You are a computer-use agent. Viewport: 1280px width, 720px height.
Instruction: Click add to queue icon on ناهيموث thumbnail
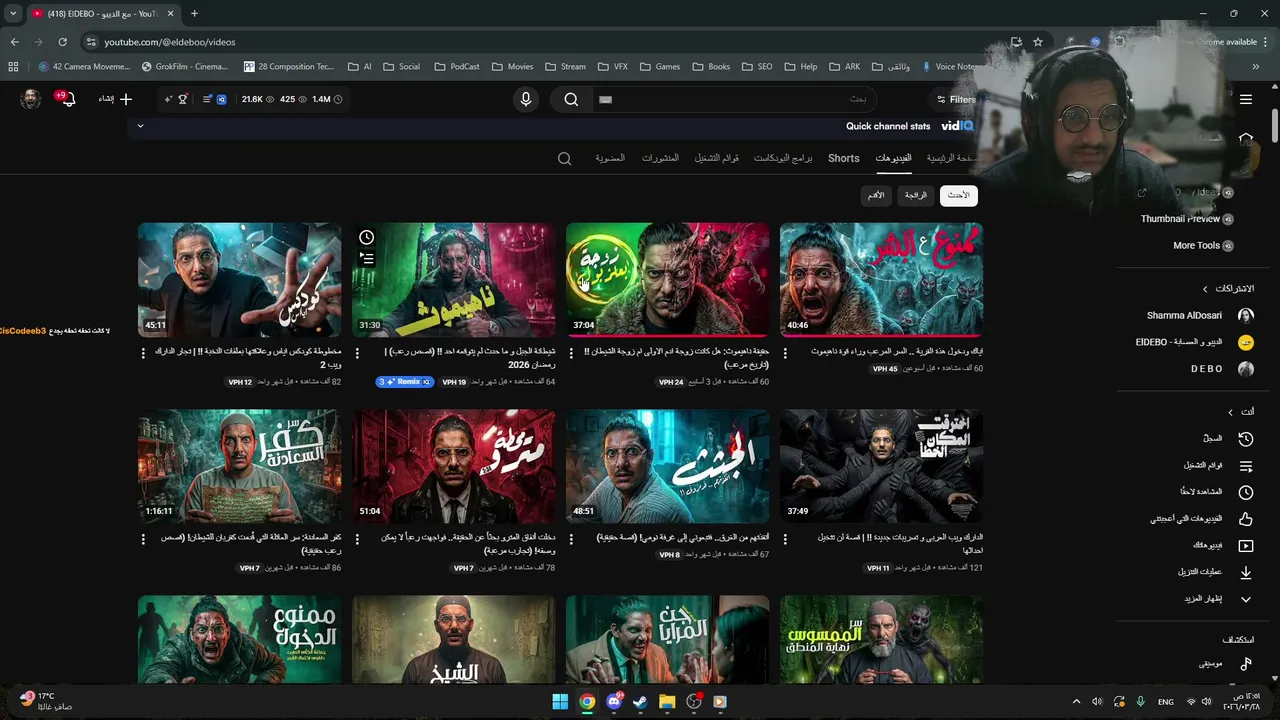[367, 258]
